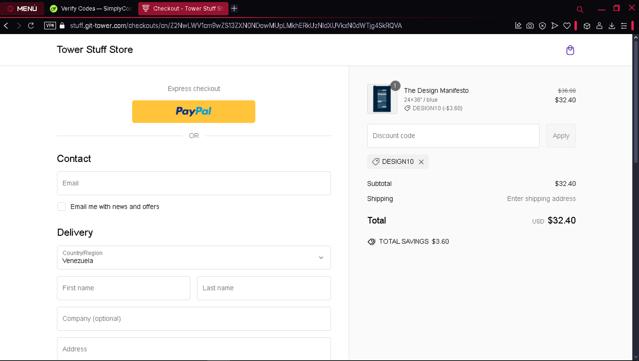The width and height of the screenshot is (639, 361).
Task: Click the VPN badge in the address bar
Action: tap(50, 26)
